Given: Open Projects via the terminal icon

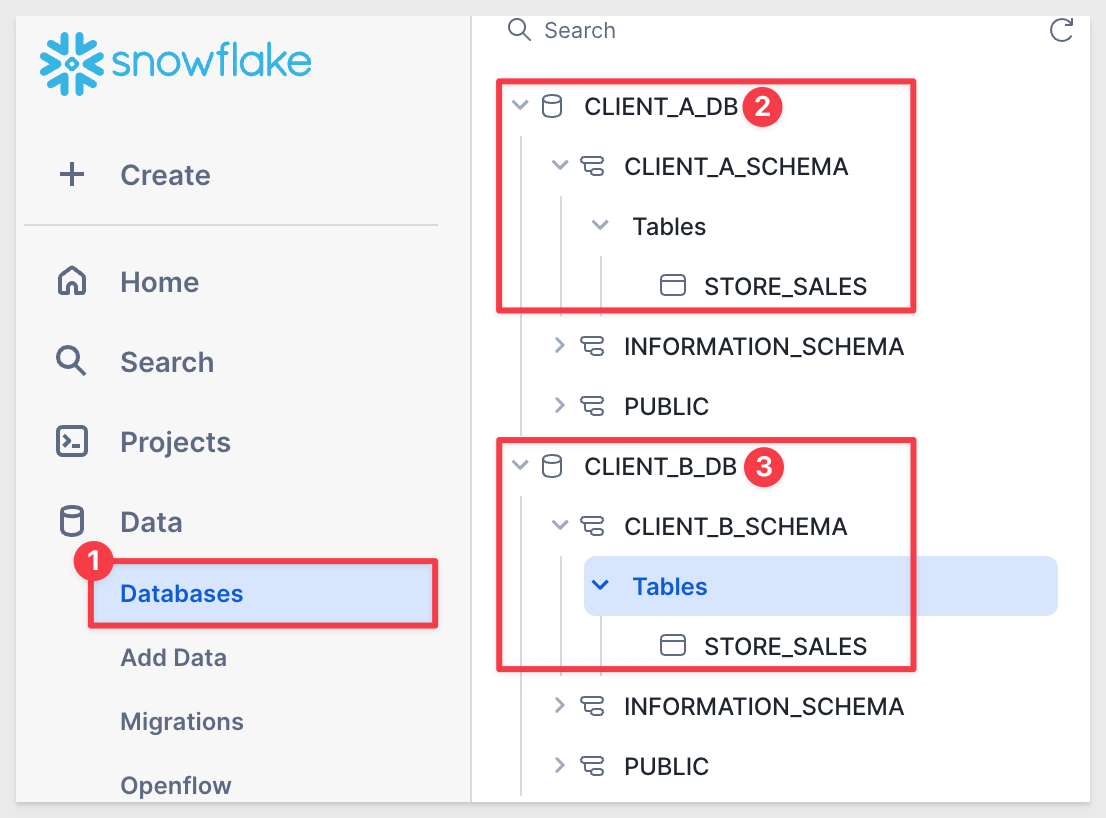Looking at the screenshot, I should click(x=72, y=441).
